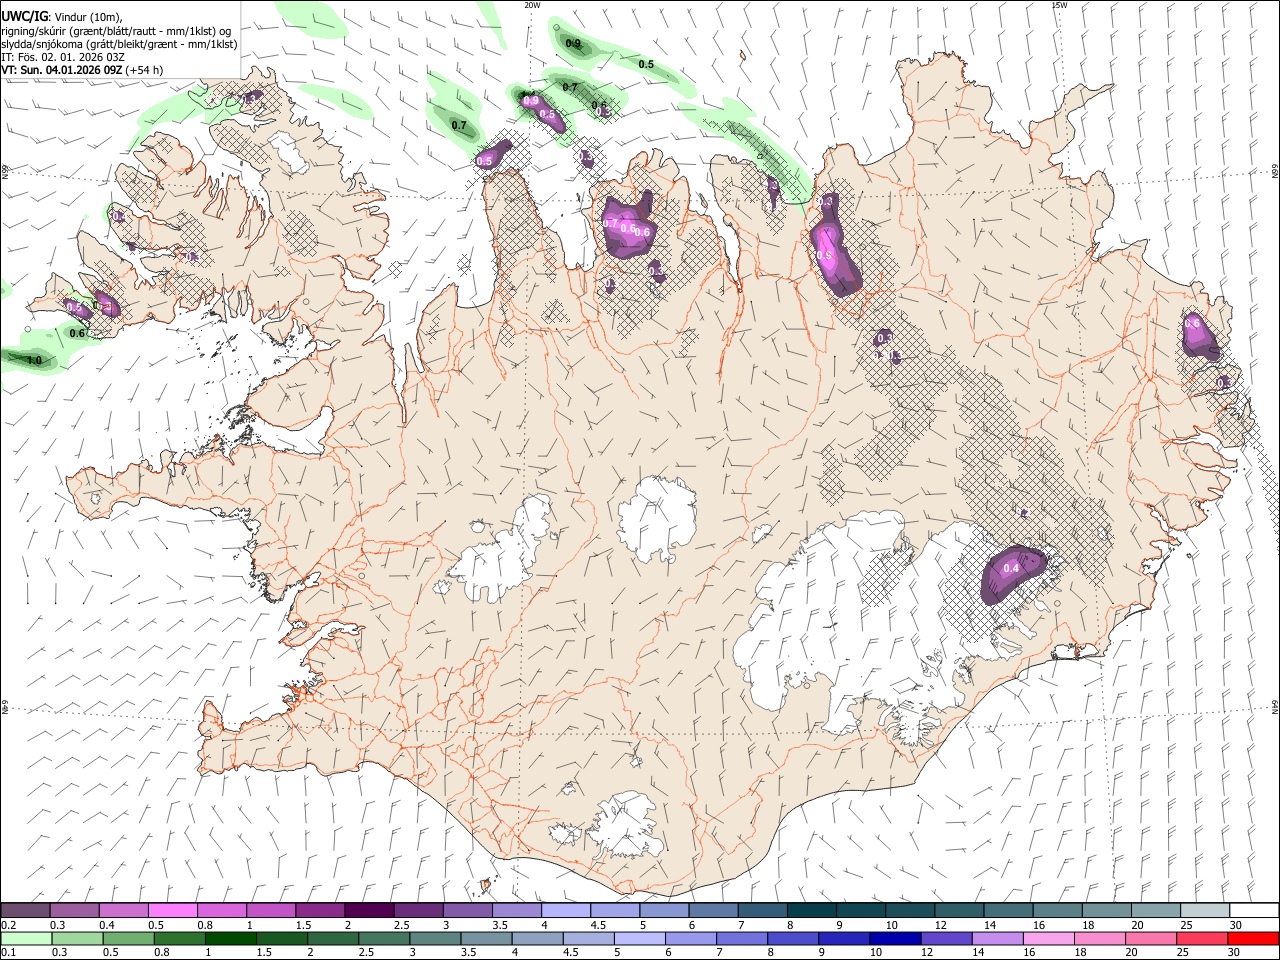Click the white '0.6' snow value on east coast
Image resolution: width=1280 pixels, height=960 pixels.
(1192, 323)
